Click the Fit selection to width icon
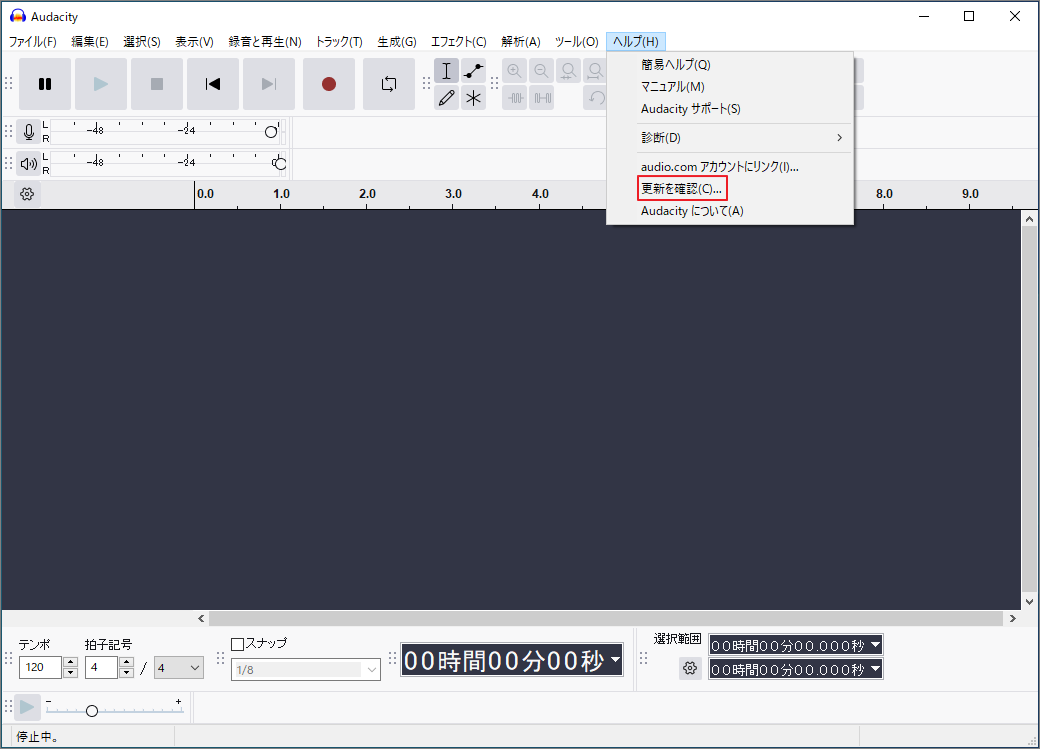1040x749 pixels. 569,71
